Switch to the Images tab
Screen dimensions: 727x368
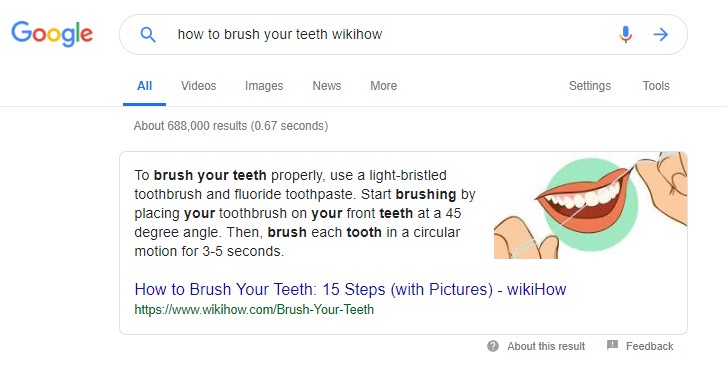point(264,86)
